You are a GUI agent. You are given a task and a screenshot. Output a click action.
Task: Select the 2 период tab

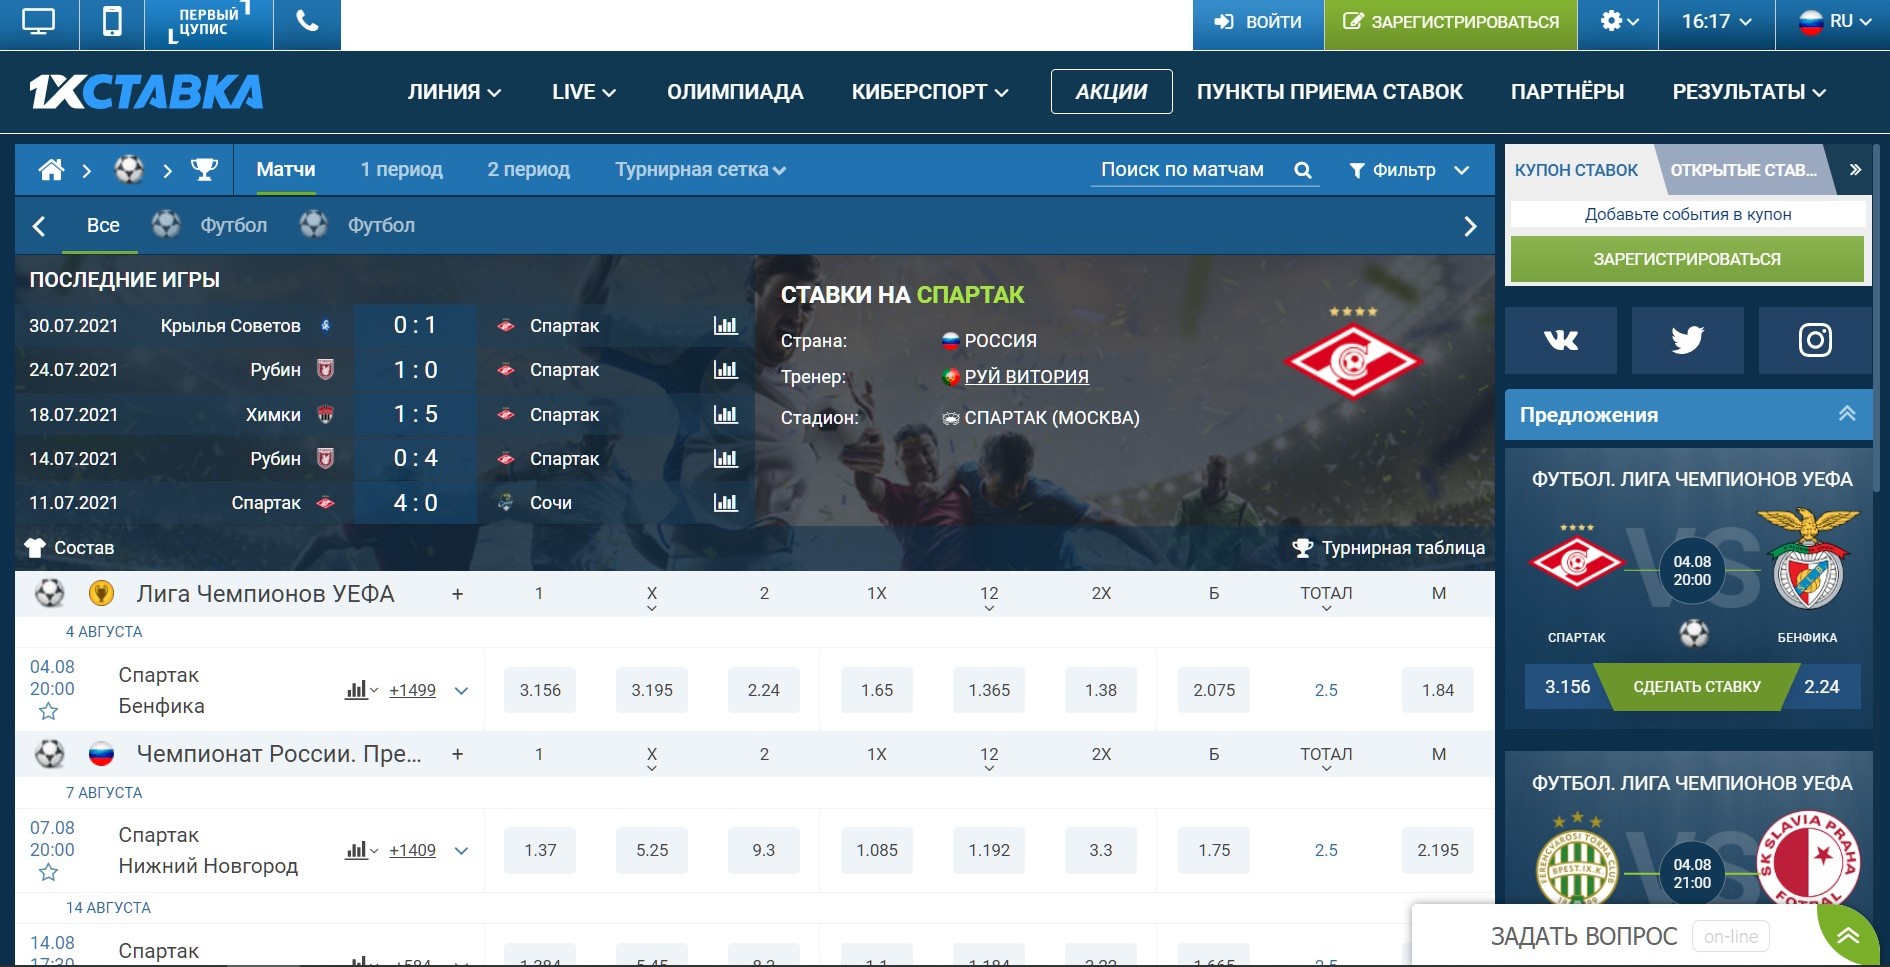528,170
